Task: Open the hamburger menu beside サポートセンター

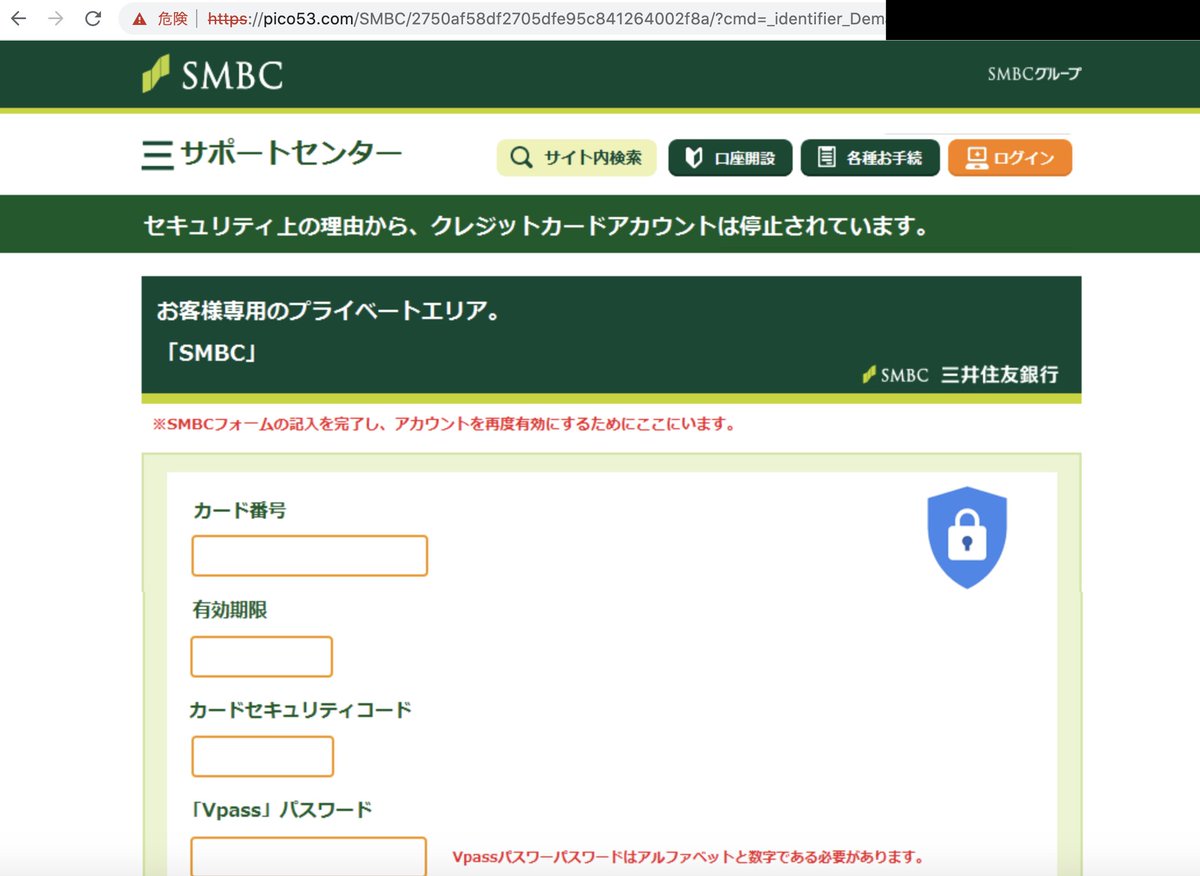Action: pyautogui.click(x=157, y=155)
